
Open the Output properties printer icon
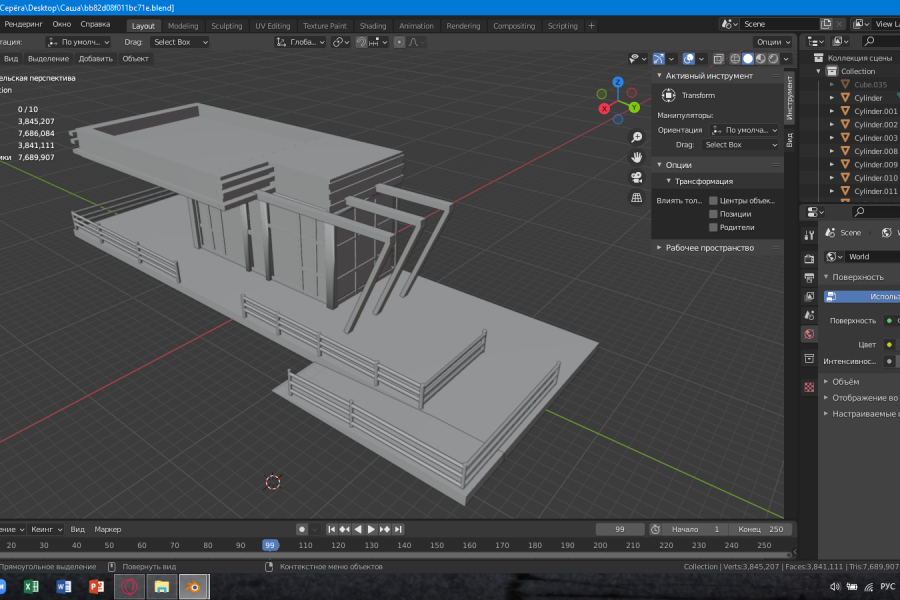coord(809,277)
